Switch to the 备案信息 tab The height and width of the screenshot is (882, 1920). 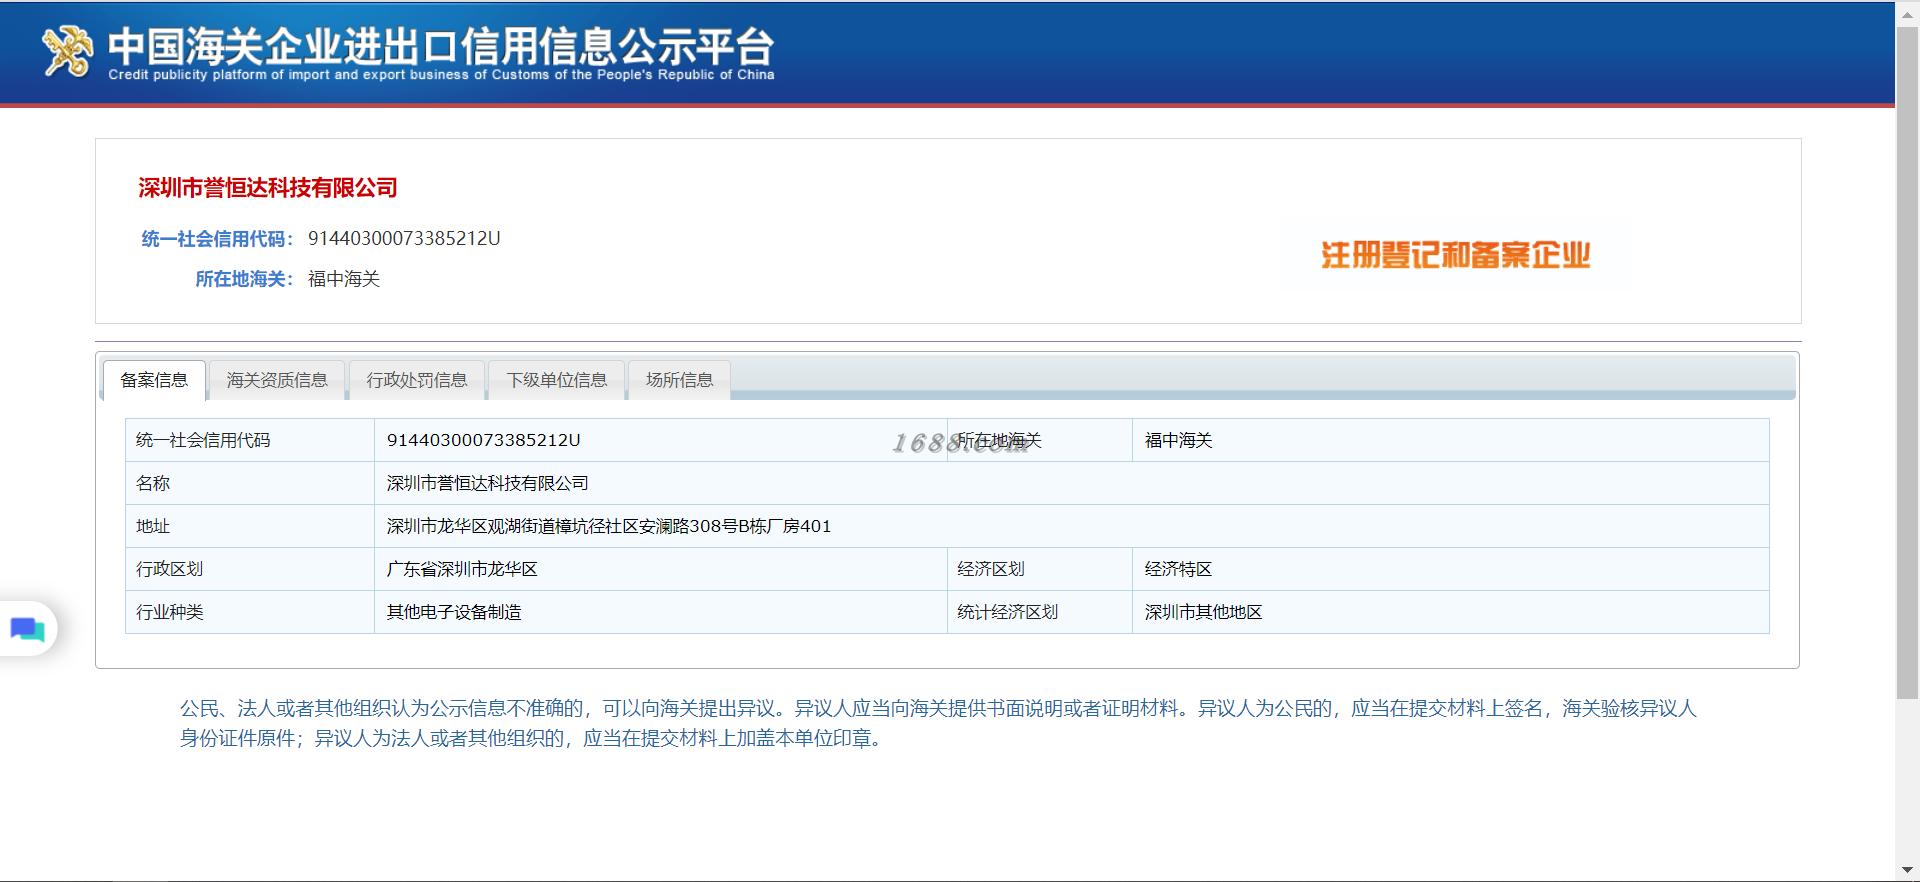click(154, 380)
